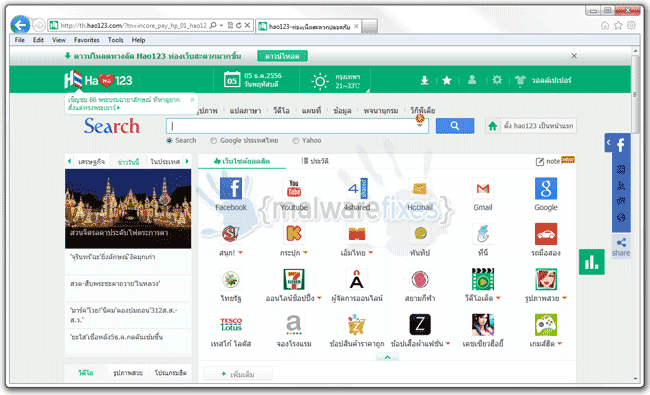The image size is (650, 395).
Task: Click the game controller icon
Action: 546,325
